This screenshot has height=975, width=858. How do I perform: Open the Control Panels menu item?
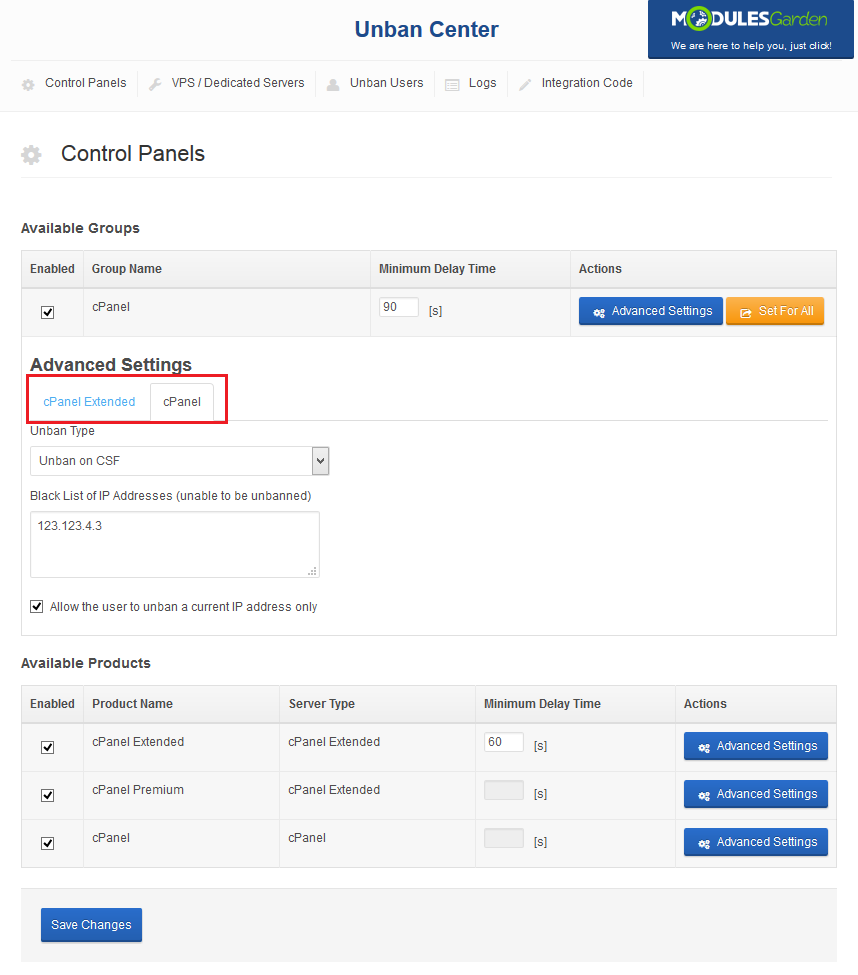85,83
